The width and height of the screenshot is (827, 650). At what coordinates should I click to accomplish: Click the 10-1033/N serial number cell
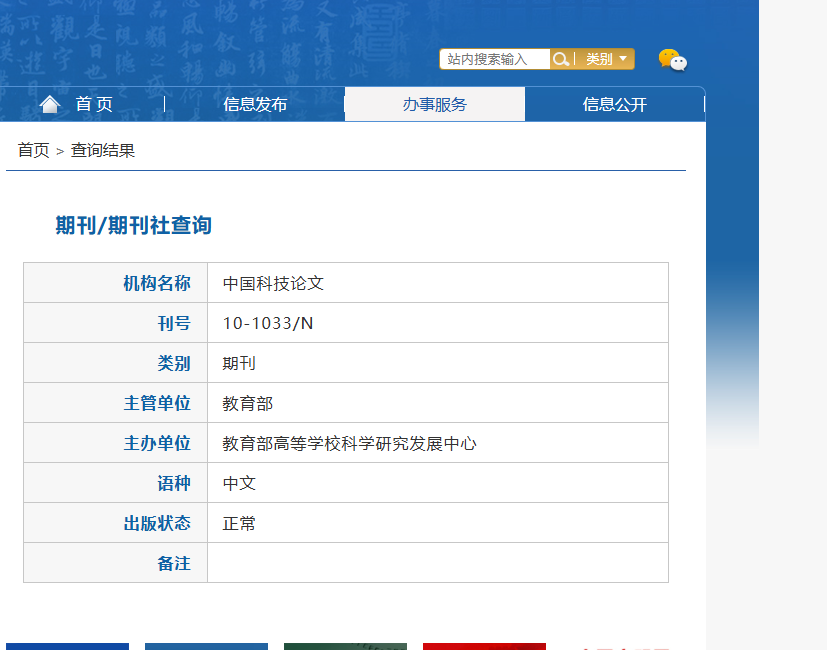tap(438, 323)
